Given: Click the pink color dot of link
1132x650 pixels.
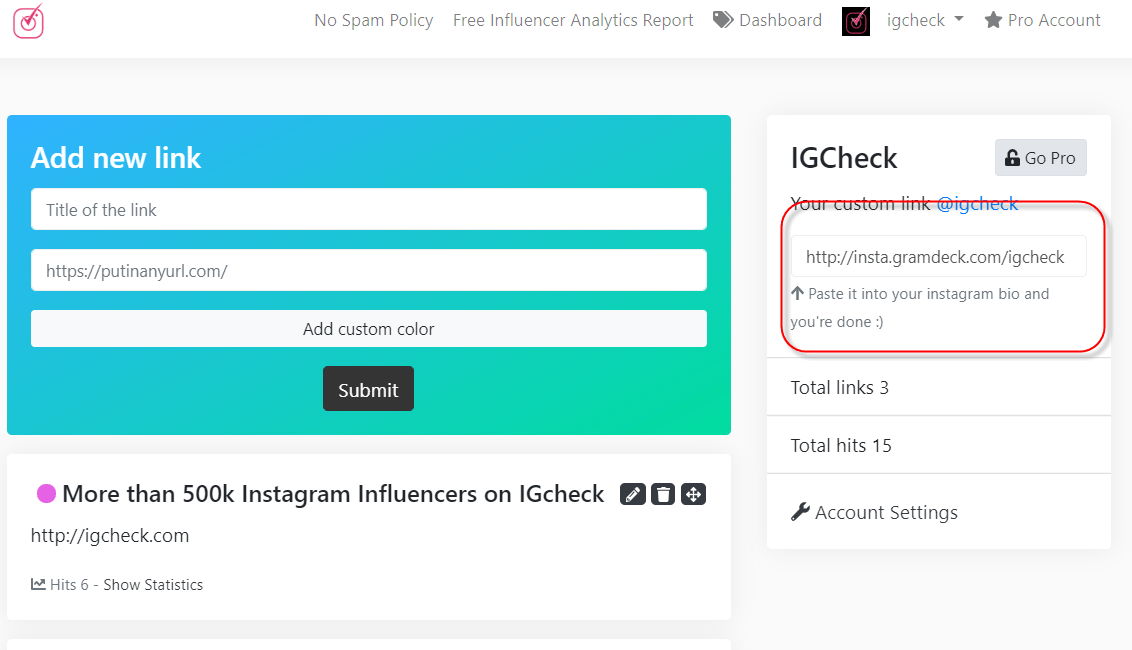Looking at the screenshot, I should click(x=46, y=493).
